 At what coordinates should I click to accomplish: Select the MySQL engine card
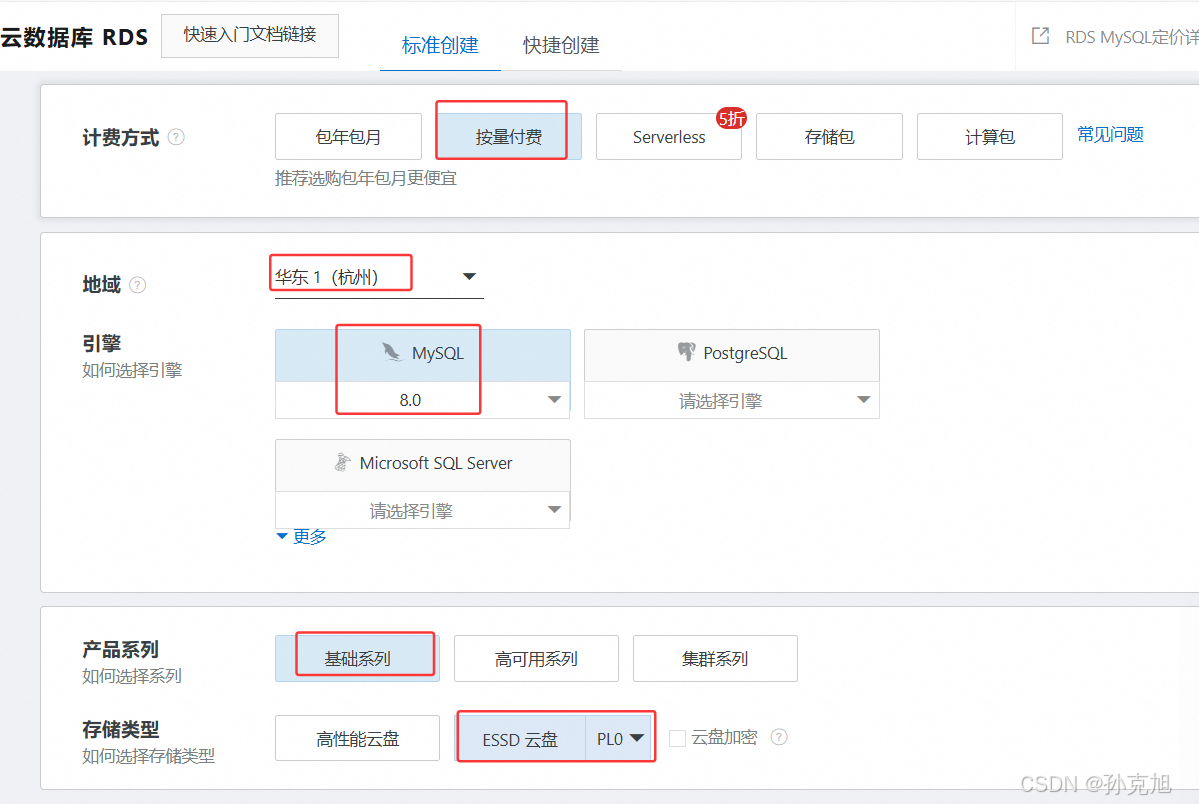(422, 355)
